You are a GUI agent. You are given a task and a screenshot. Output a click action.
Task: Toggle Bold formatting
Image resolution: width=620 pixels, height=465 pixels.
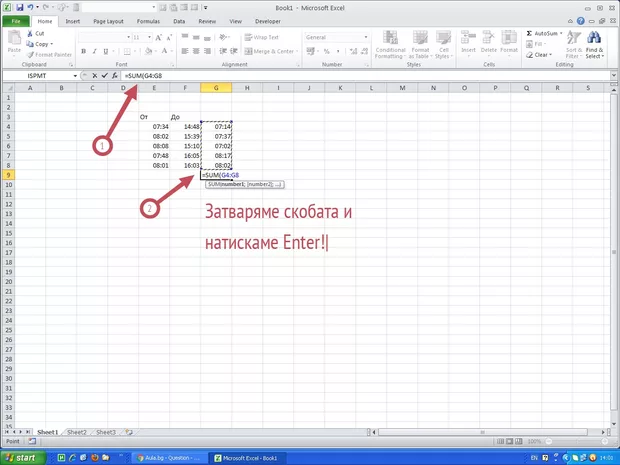(83, 51)
